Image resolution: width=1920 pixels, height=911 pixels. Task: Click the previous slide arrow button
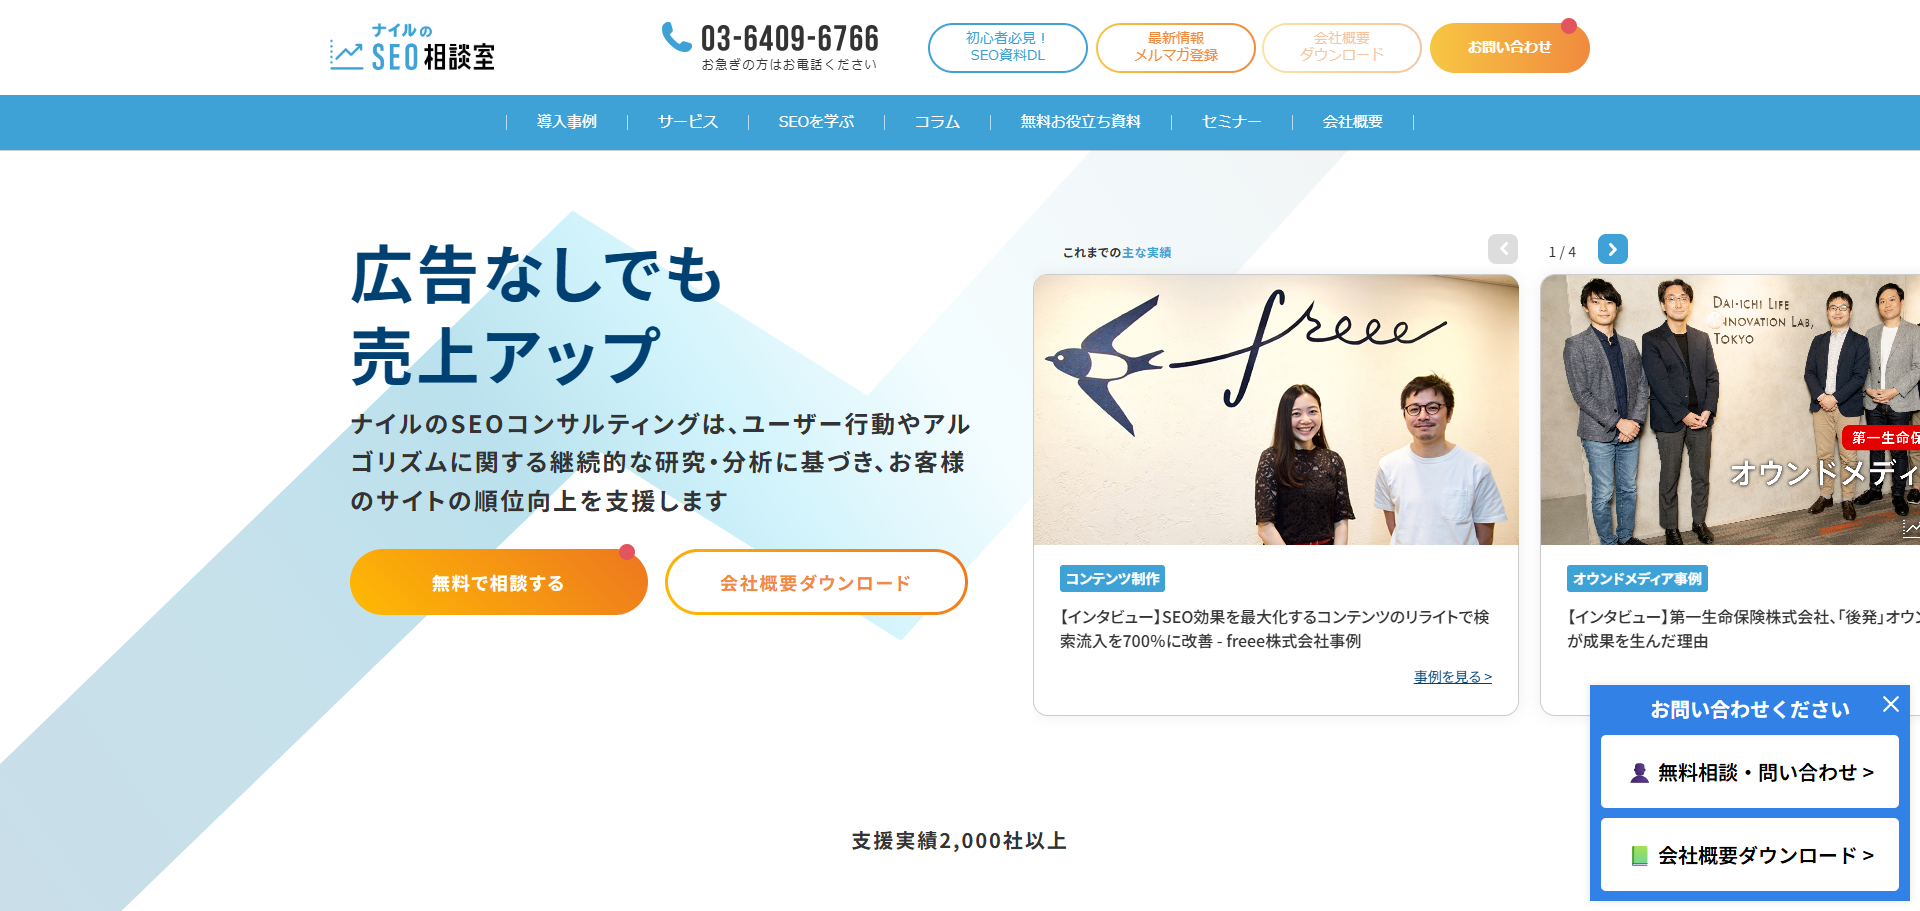[1503, 249]
